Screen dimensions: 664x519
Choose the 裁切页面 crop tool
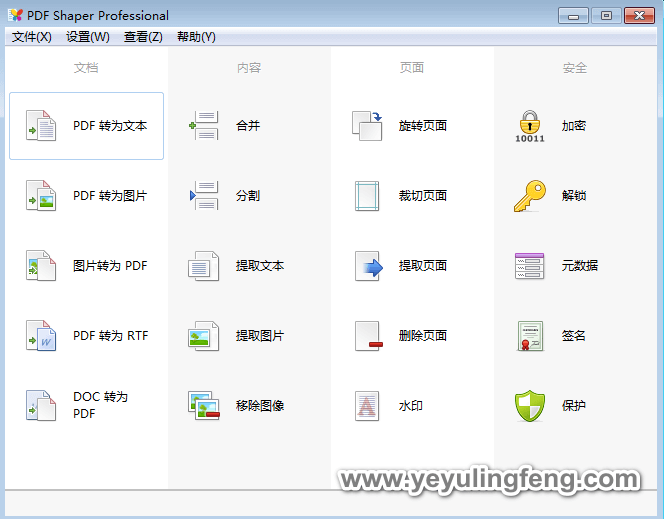(x=412, y=196)
